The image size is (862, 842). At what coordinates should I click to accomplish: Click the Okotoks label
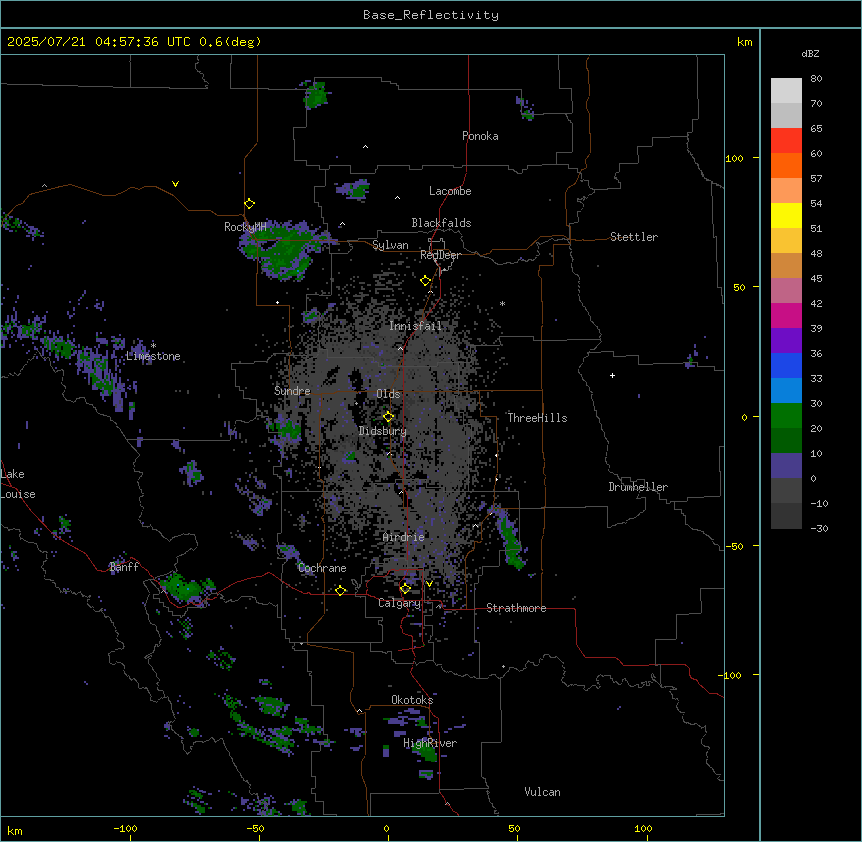coord(412,700)
